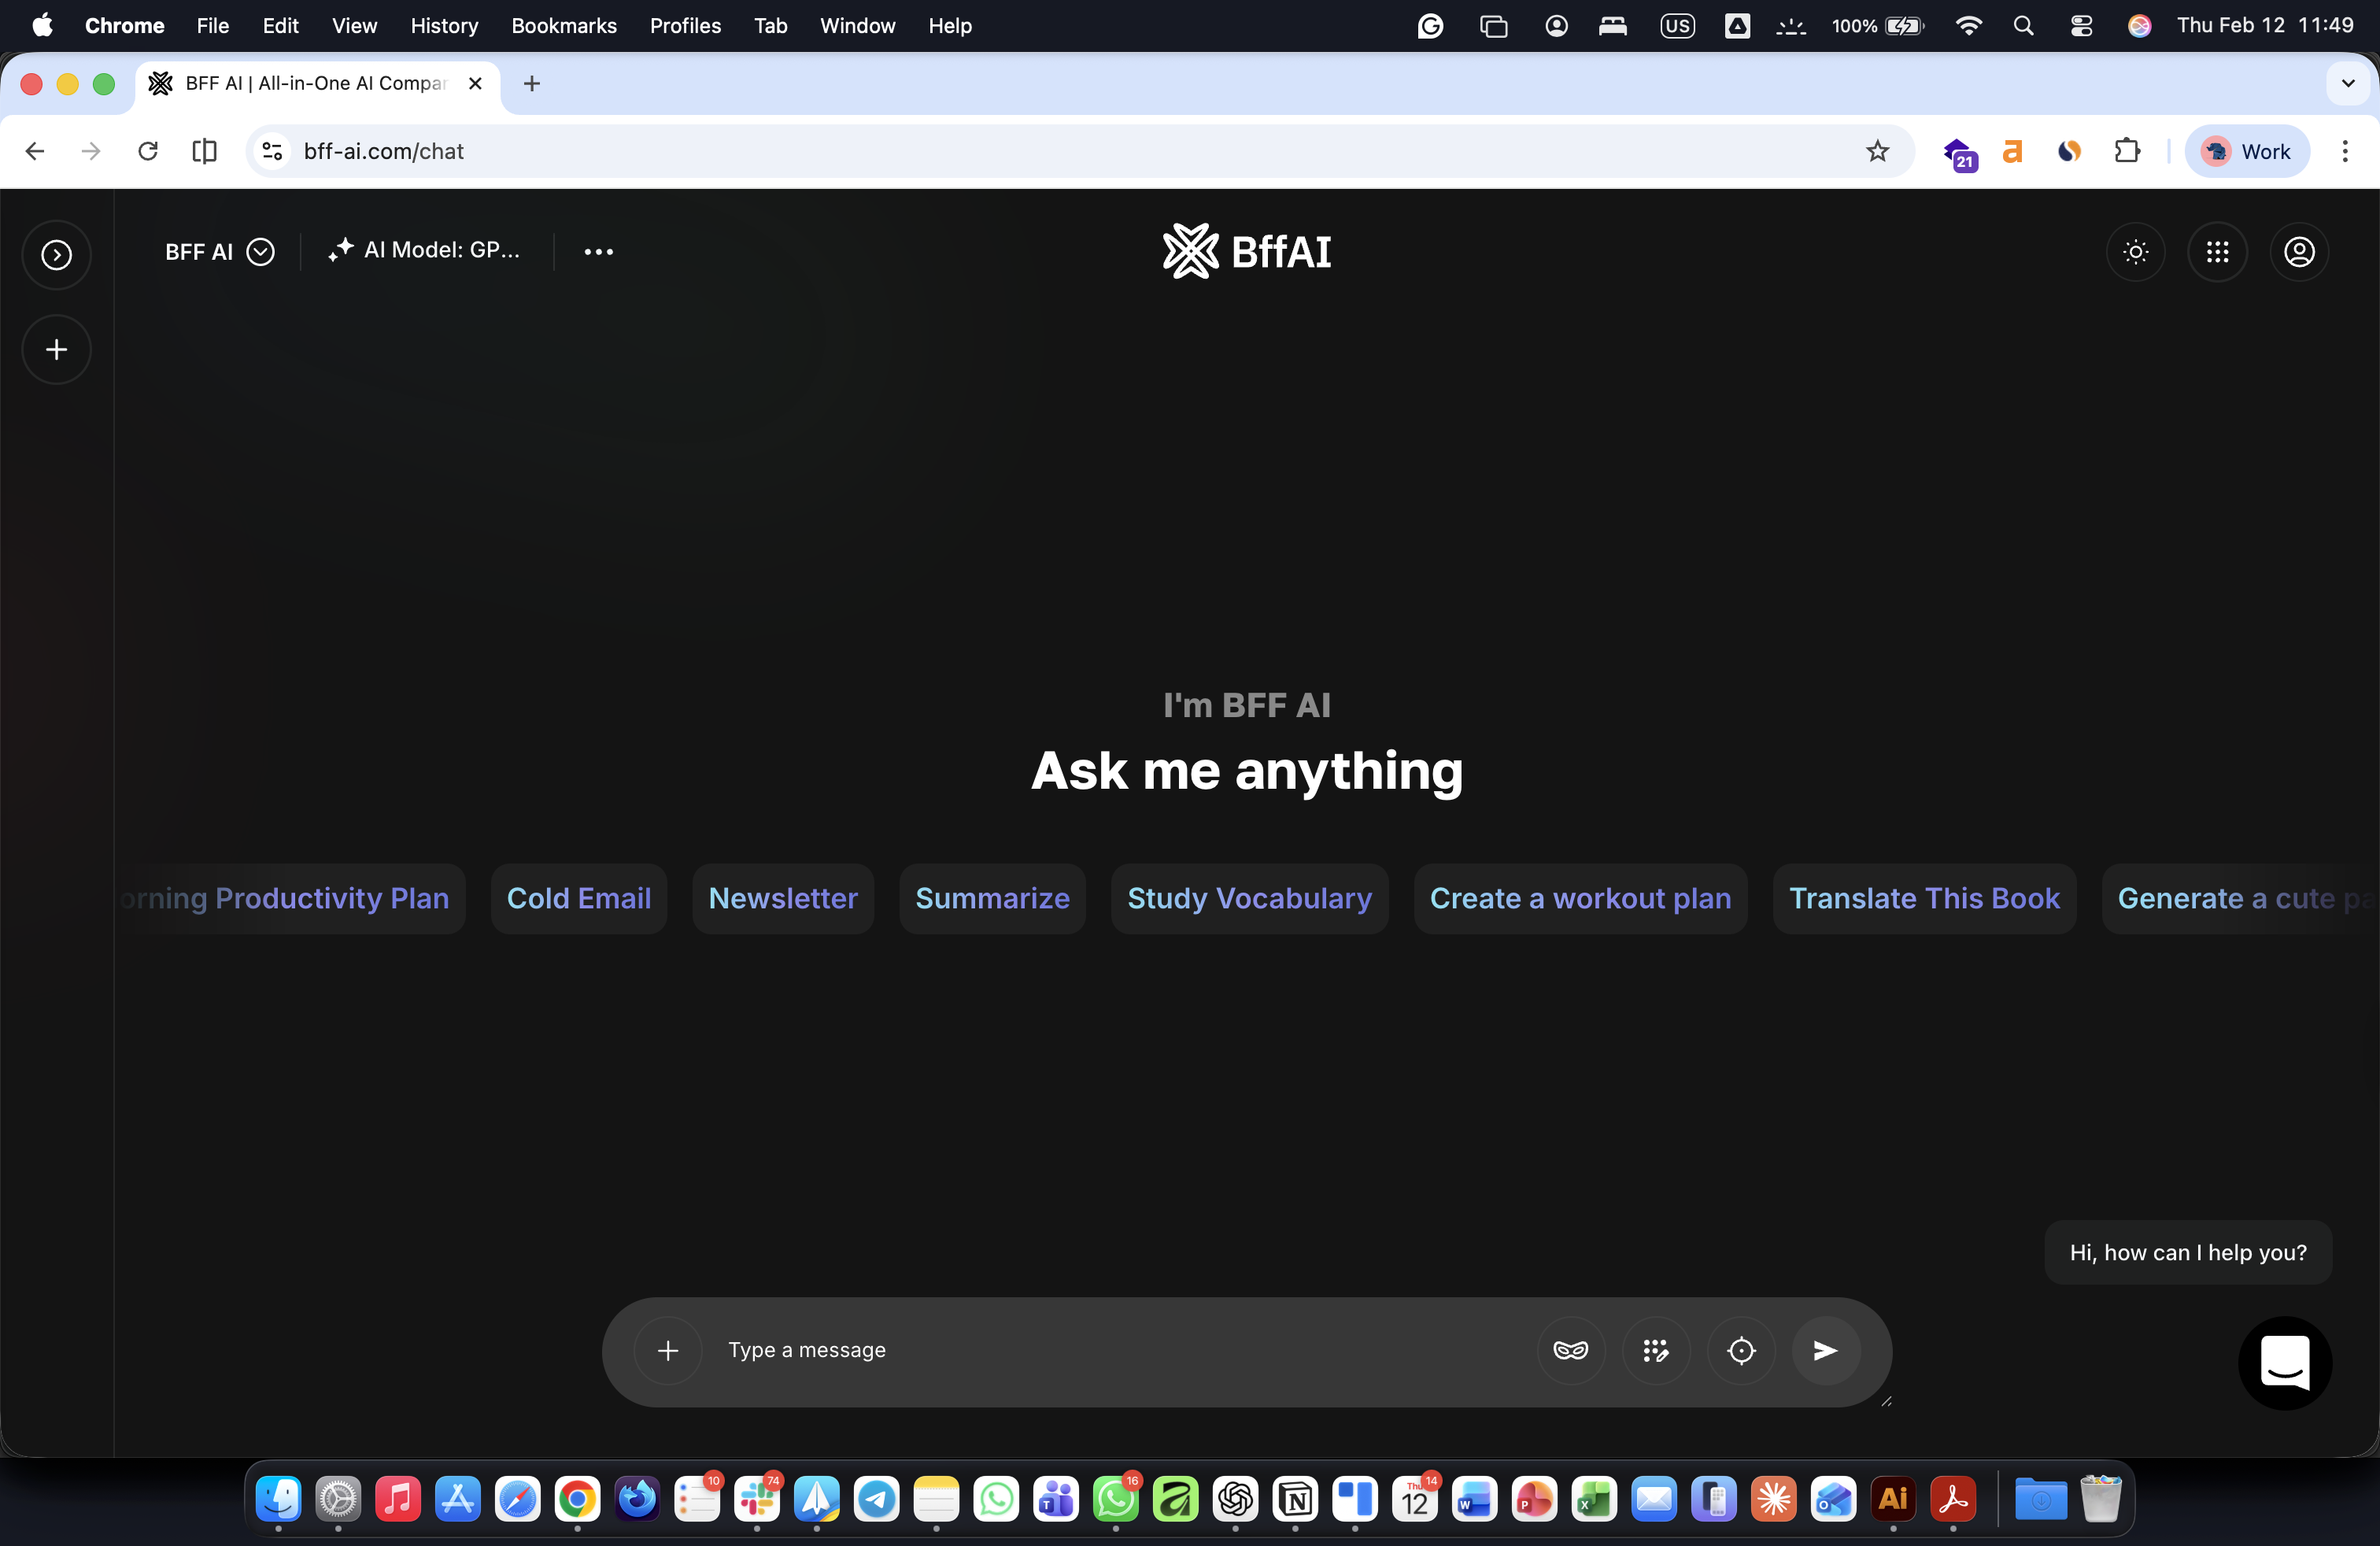This screenshot has width=2380, height=1546.
Task: Click the plus attachment icon in message bar
Action: [x=667, y=1350]
